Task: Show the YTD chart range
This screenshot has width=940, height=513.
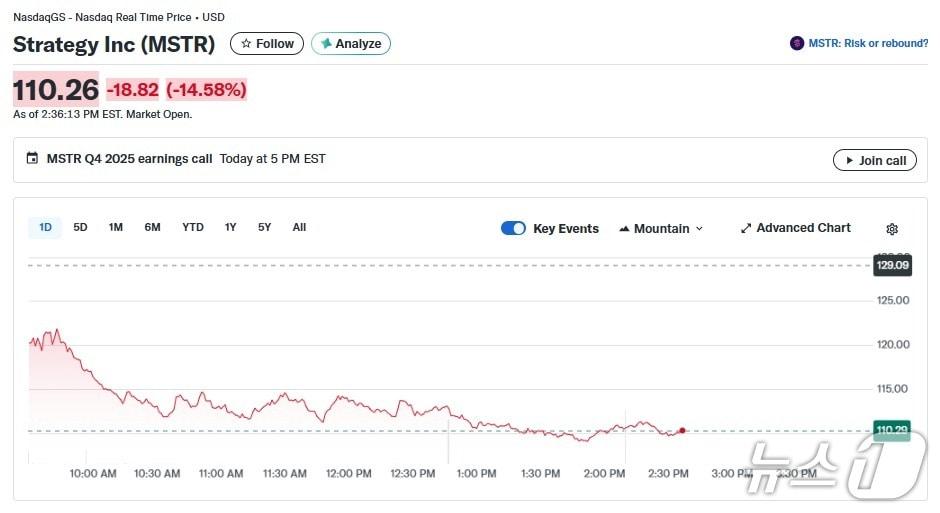Action: [193, 228]
